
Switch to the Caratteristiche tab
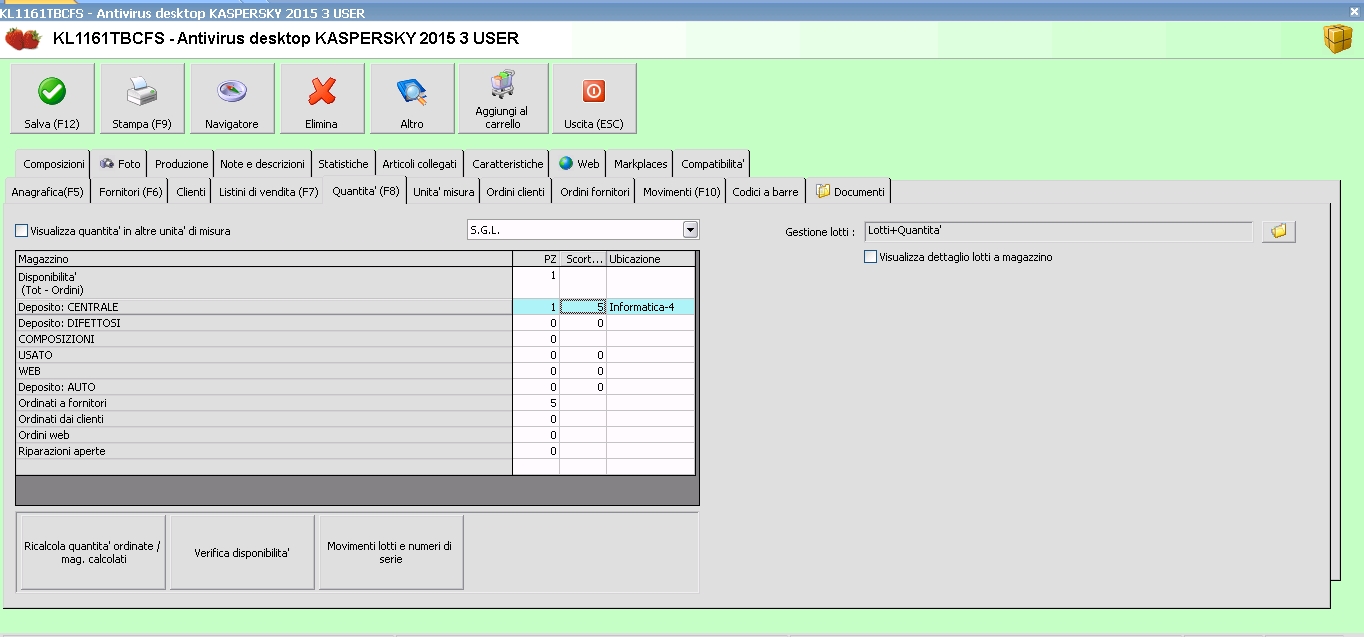pos(508,164)
